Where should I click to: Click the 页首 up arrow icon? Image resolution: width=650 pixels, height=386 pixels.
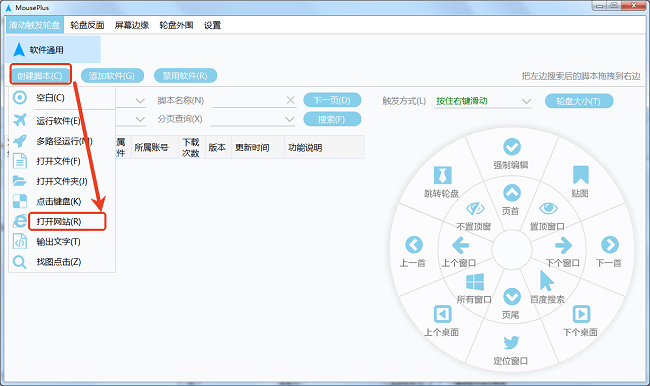click(512, 193)
